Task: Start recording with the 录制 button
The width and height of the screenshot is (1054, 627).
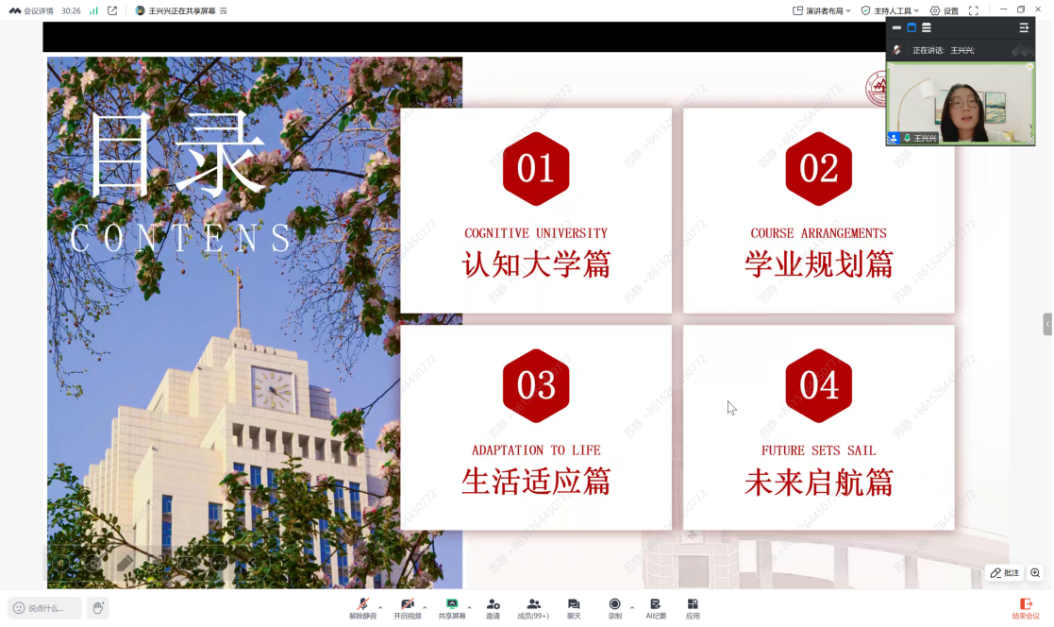Action: click(x=614, y=606)
